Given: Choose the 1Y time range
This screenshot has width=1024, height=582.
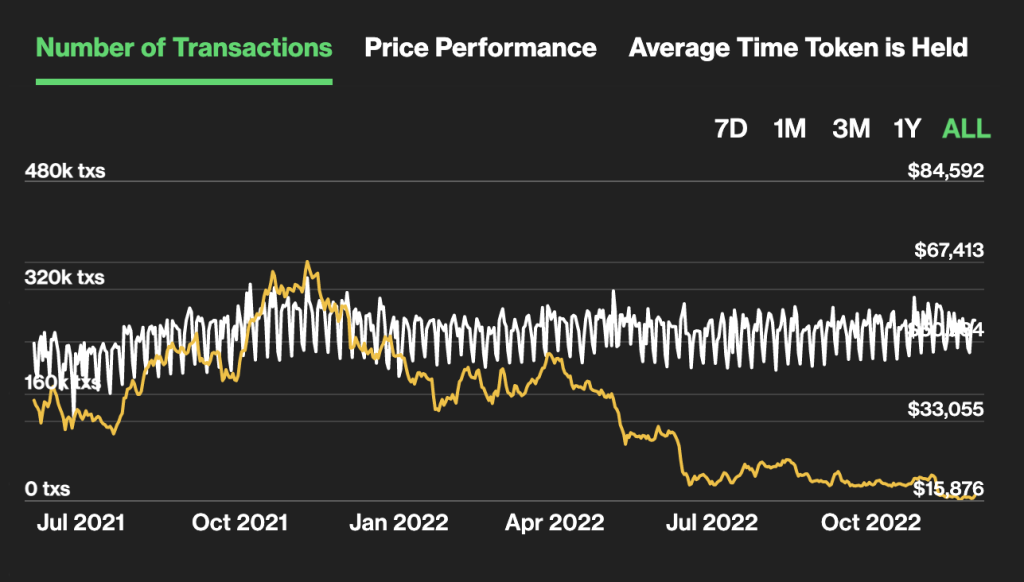Looking at the screenshot, I should click(907, 129).
